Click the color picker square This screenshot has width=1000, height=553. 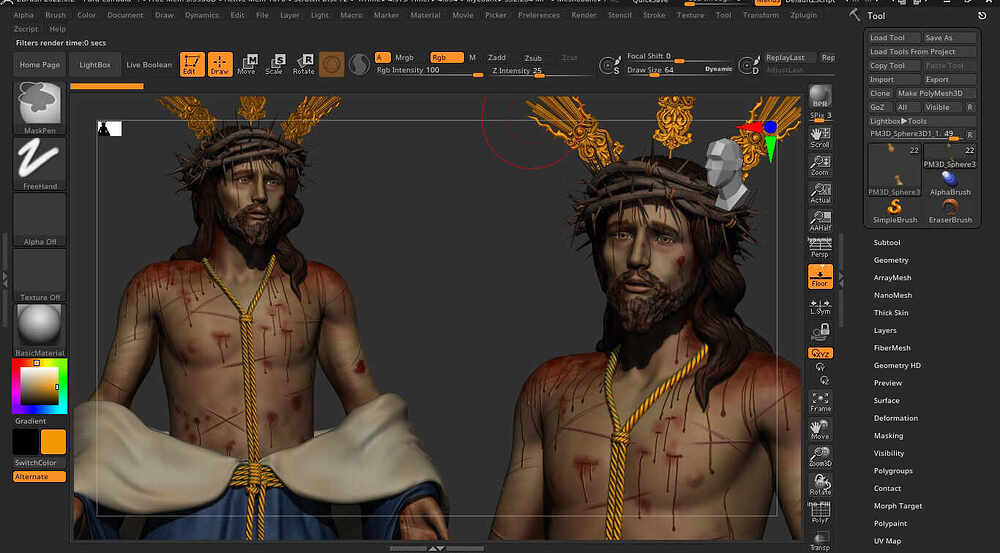[40, 387]
